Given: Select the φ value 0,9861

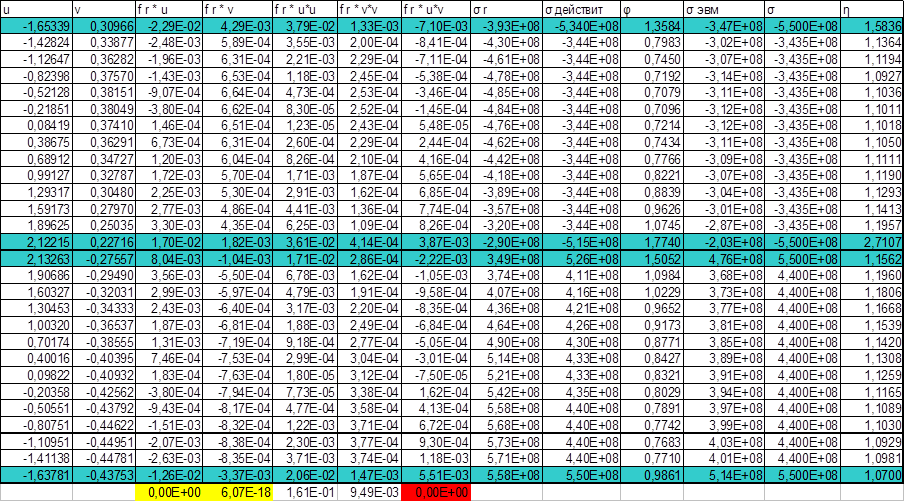Looking at the screenshot, I should pyautogui.click(x=652, y=475).
